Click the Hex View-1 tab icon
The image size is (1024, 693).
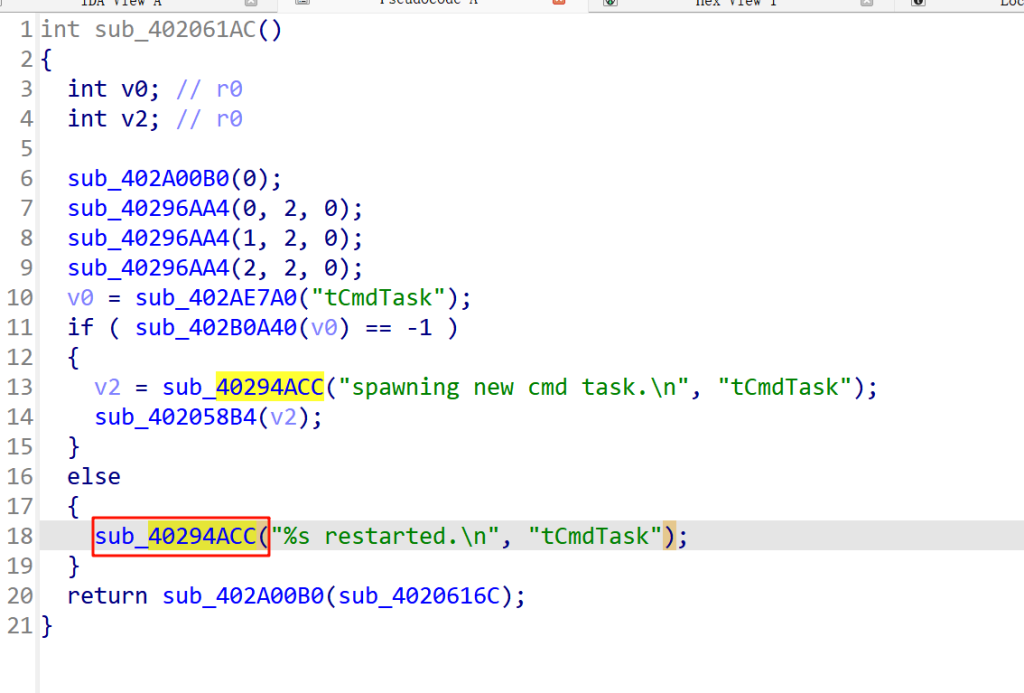tap(610, 3)
